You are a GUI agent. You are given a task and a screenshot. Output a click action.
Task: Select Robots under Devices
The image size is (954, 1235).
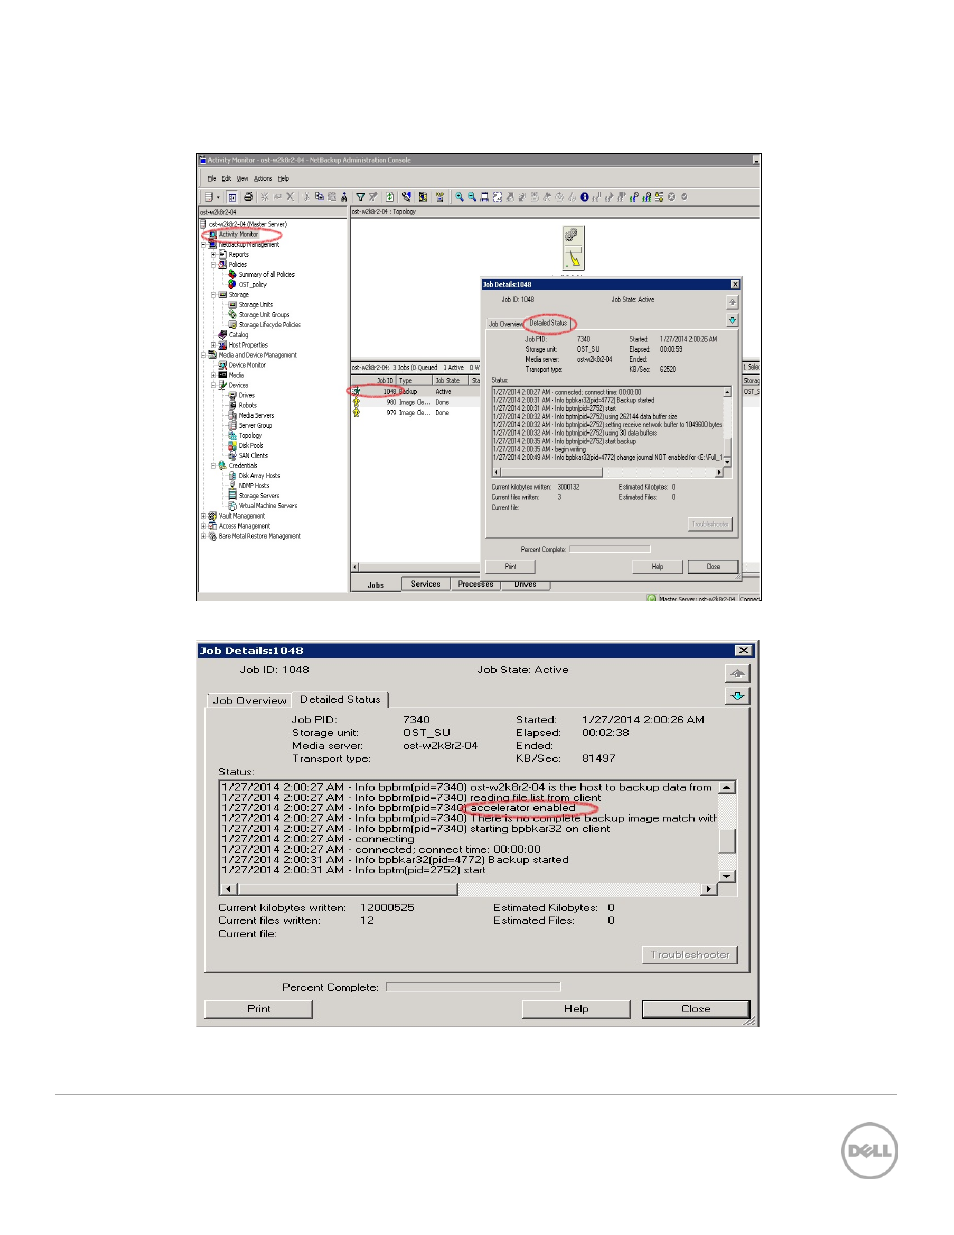(x=247, y=405)
